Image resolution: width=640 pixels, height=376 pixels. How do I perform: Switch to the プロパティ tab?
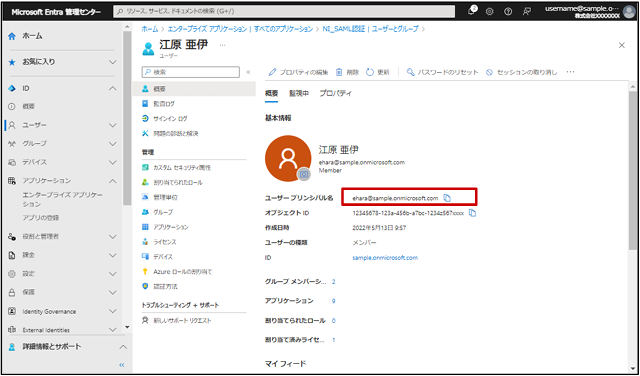[x=336, y=93]
